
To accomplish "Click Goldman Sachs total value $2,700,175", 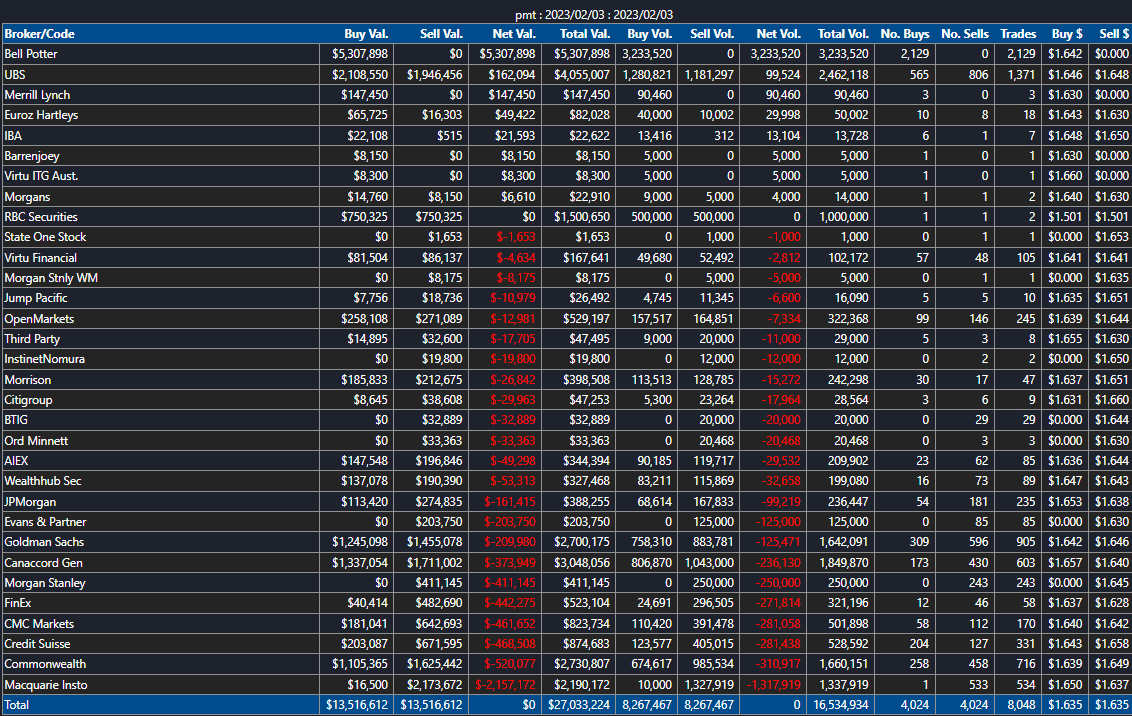I will pos(582,542).
